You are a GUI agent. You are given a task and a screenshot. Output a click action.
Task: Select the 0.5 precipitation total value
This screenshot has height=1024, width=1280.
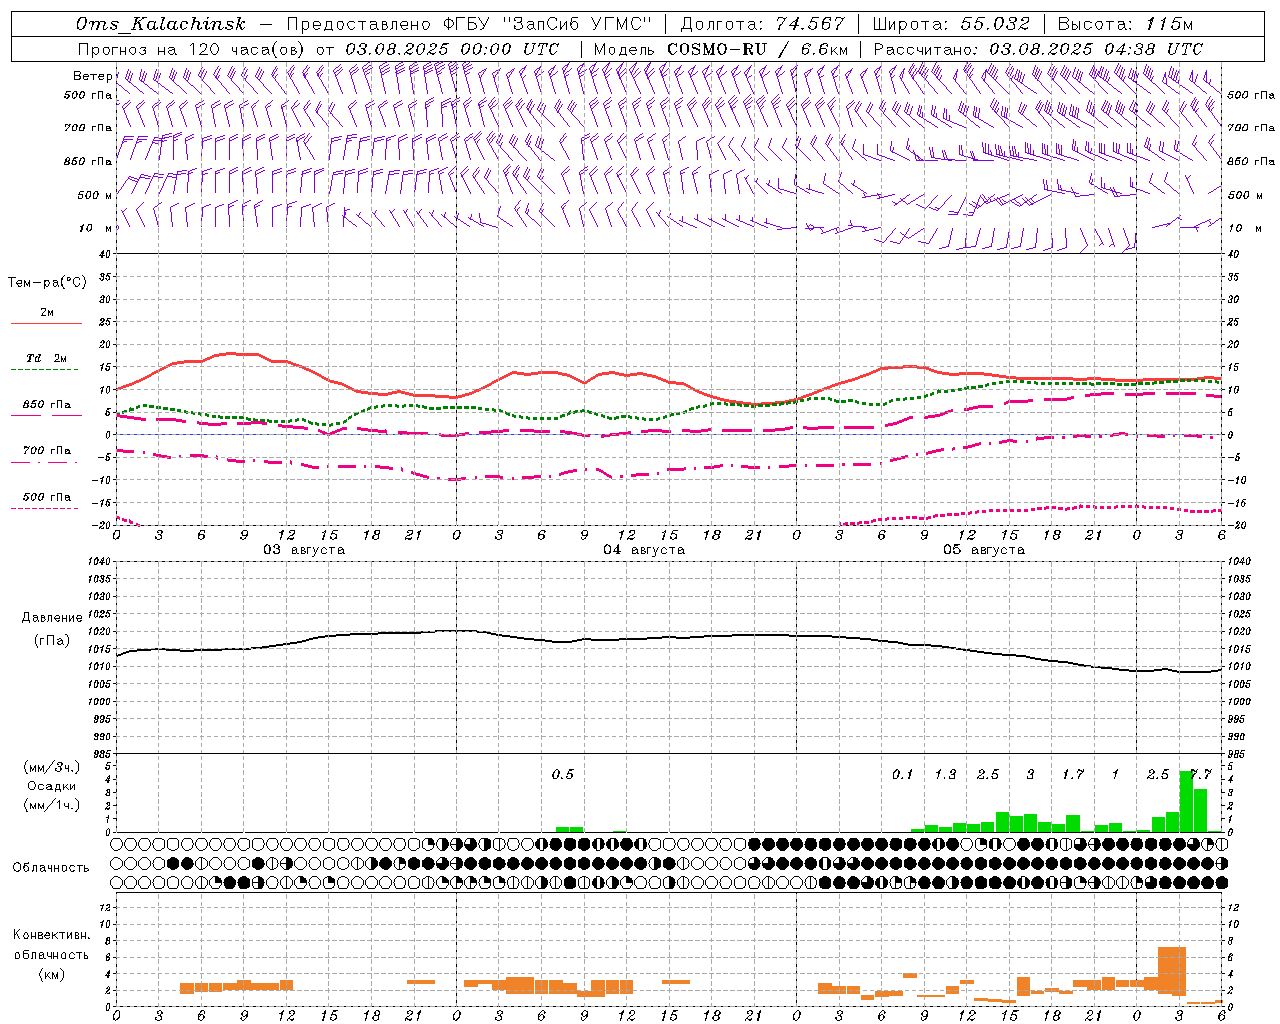(563, 774)
